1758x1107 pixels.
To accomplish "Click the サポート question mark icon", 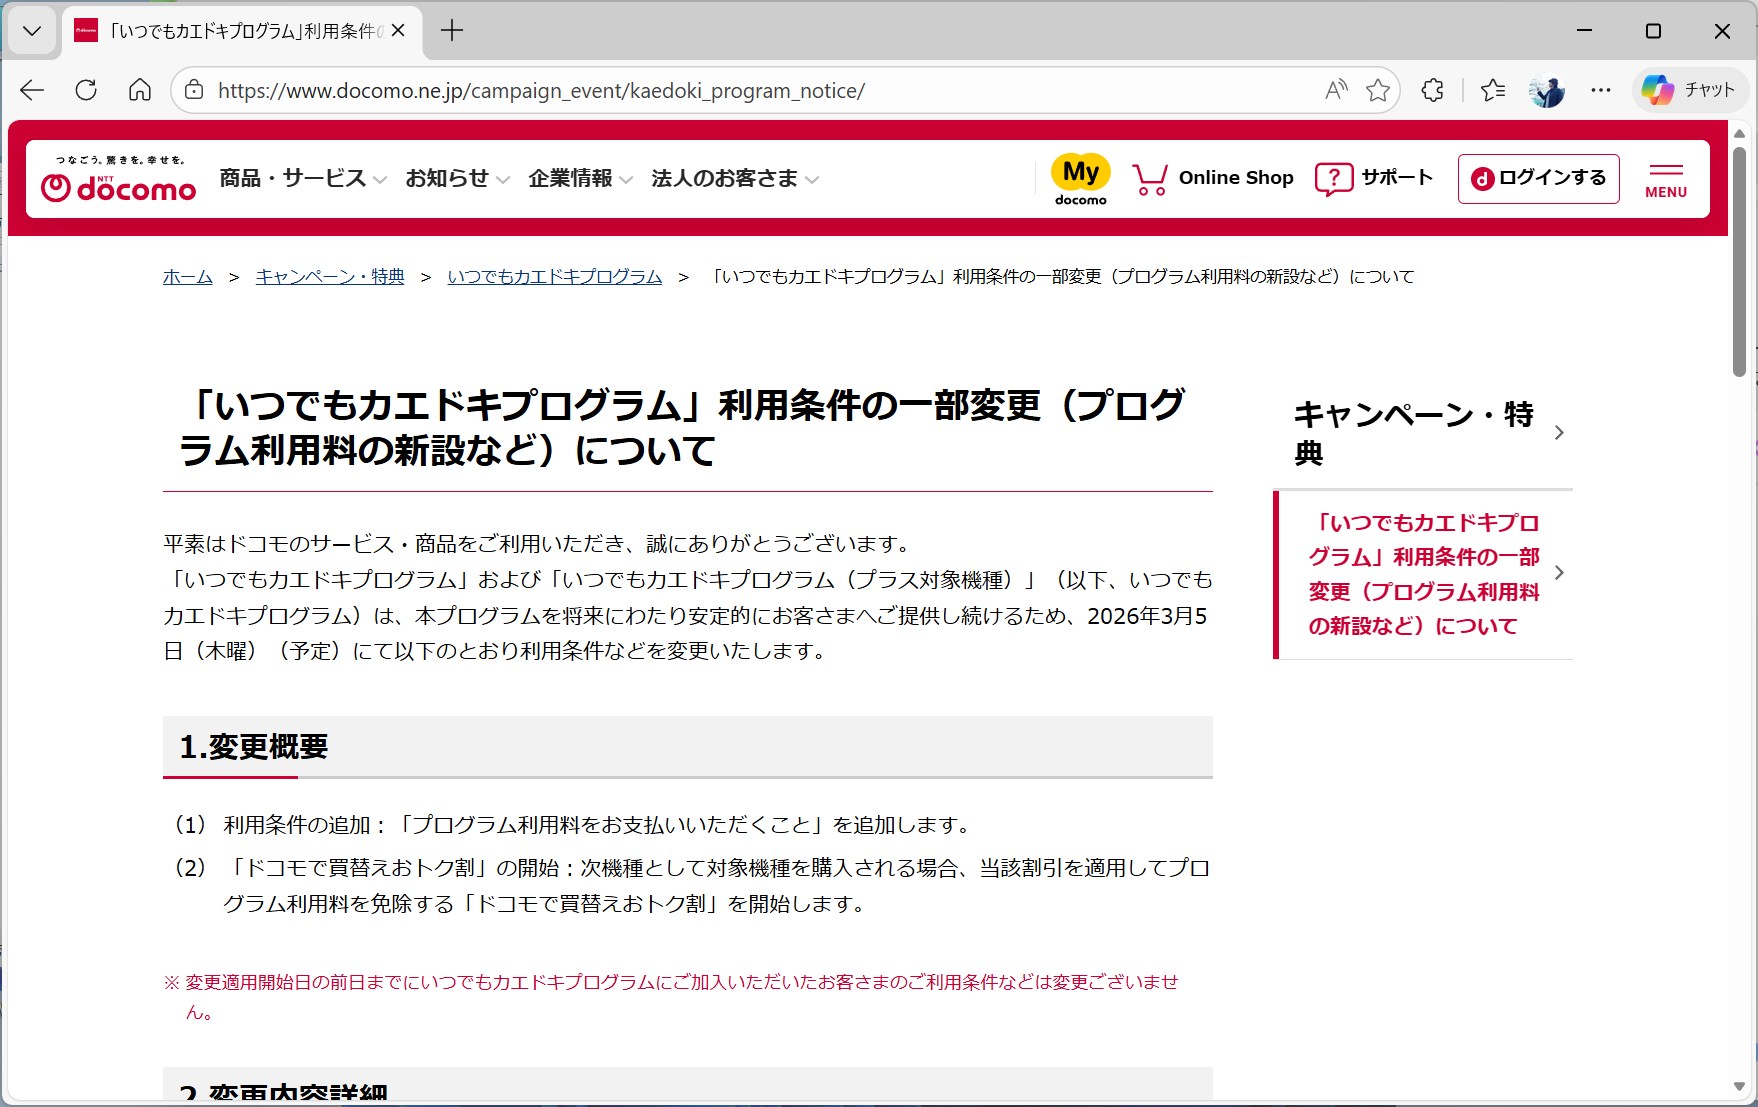I will (x=1333, y=178).
